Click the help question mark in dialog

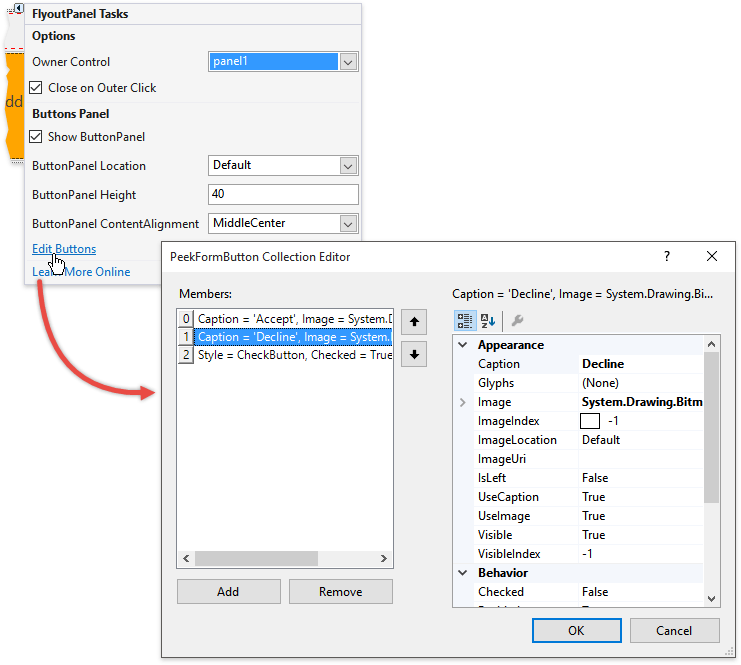click(667, 256)
